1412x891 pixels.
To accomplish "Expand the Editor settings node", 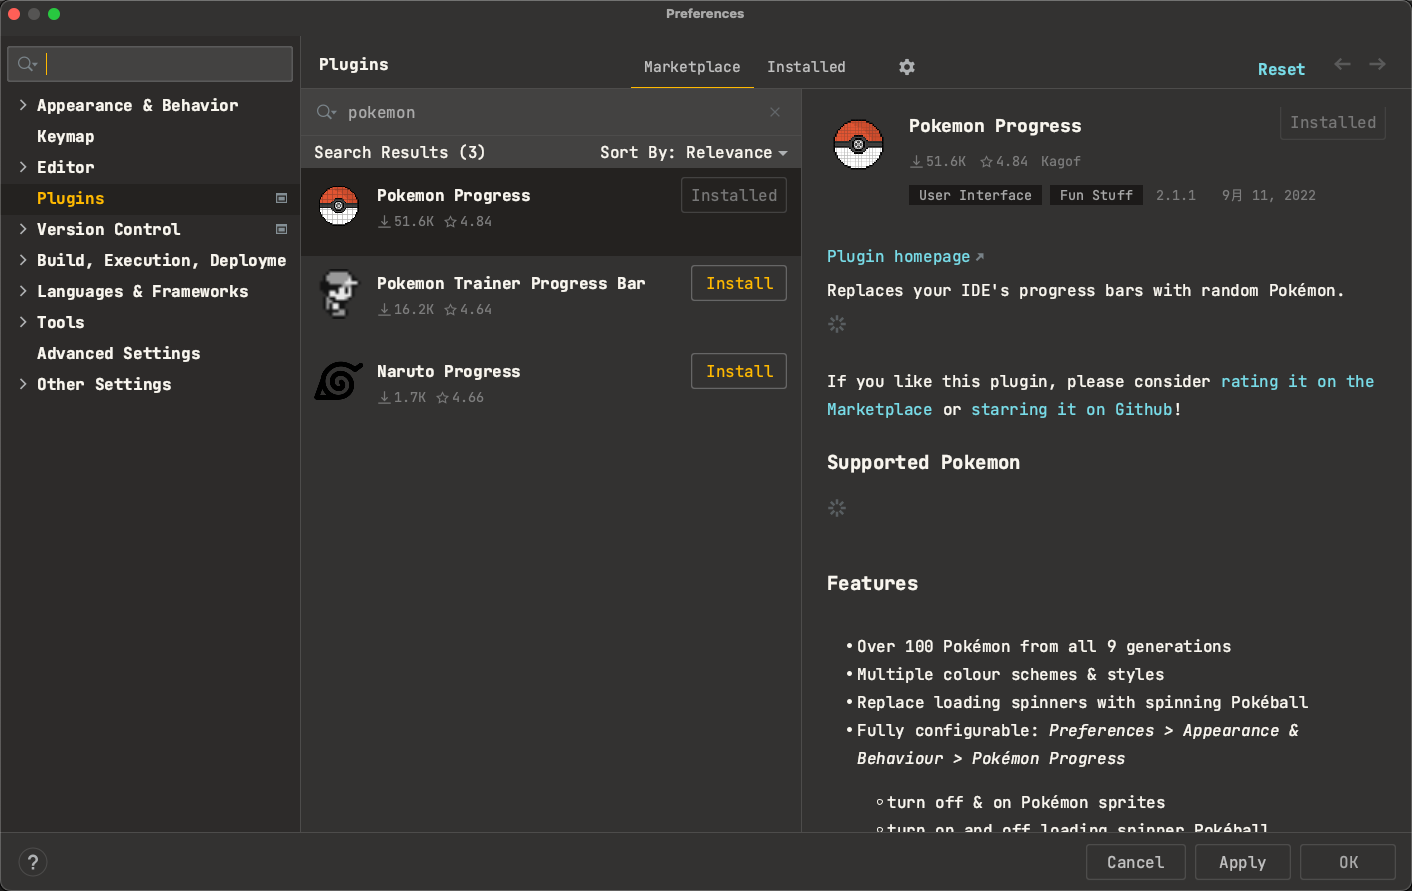I will pos(23,167).
